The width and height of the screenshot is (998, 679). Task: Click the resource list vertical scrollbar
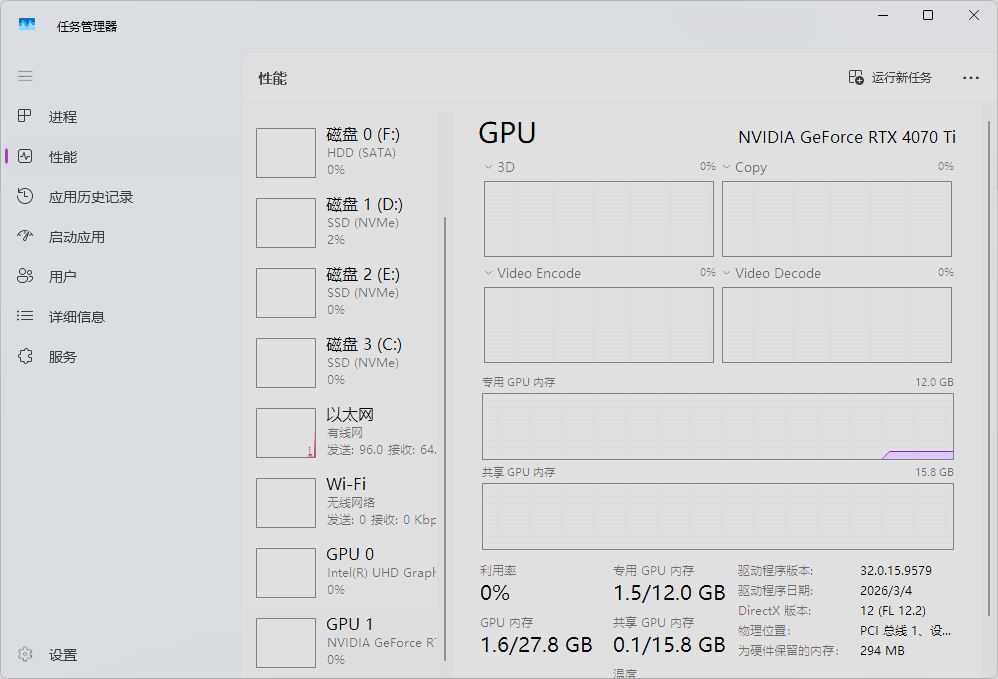(445, 439)
